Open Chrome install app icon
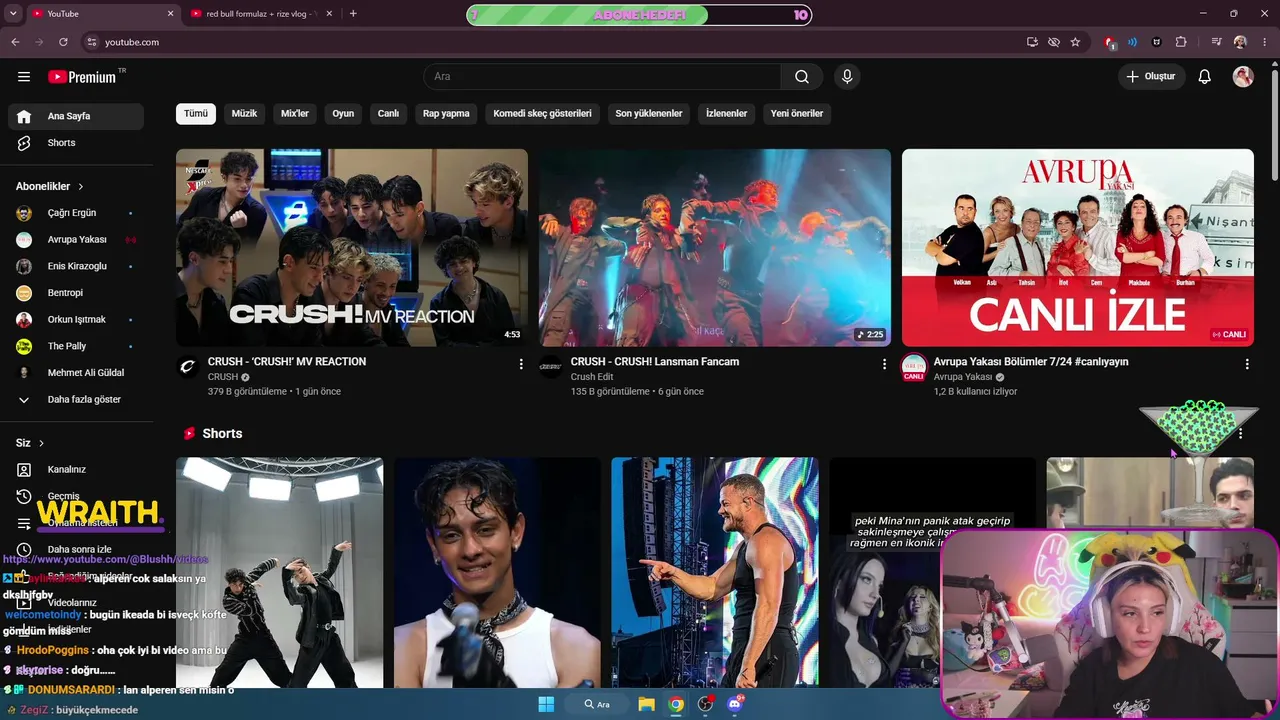The height and width of the screenshot is (720, 1280). 1032,42
